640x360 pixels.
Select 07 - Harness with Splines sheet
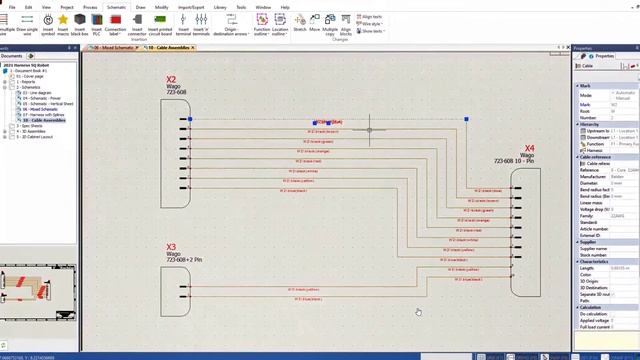click(43, 115)
